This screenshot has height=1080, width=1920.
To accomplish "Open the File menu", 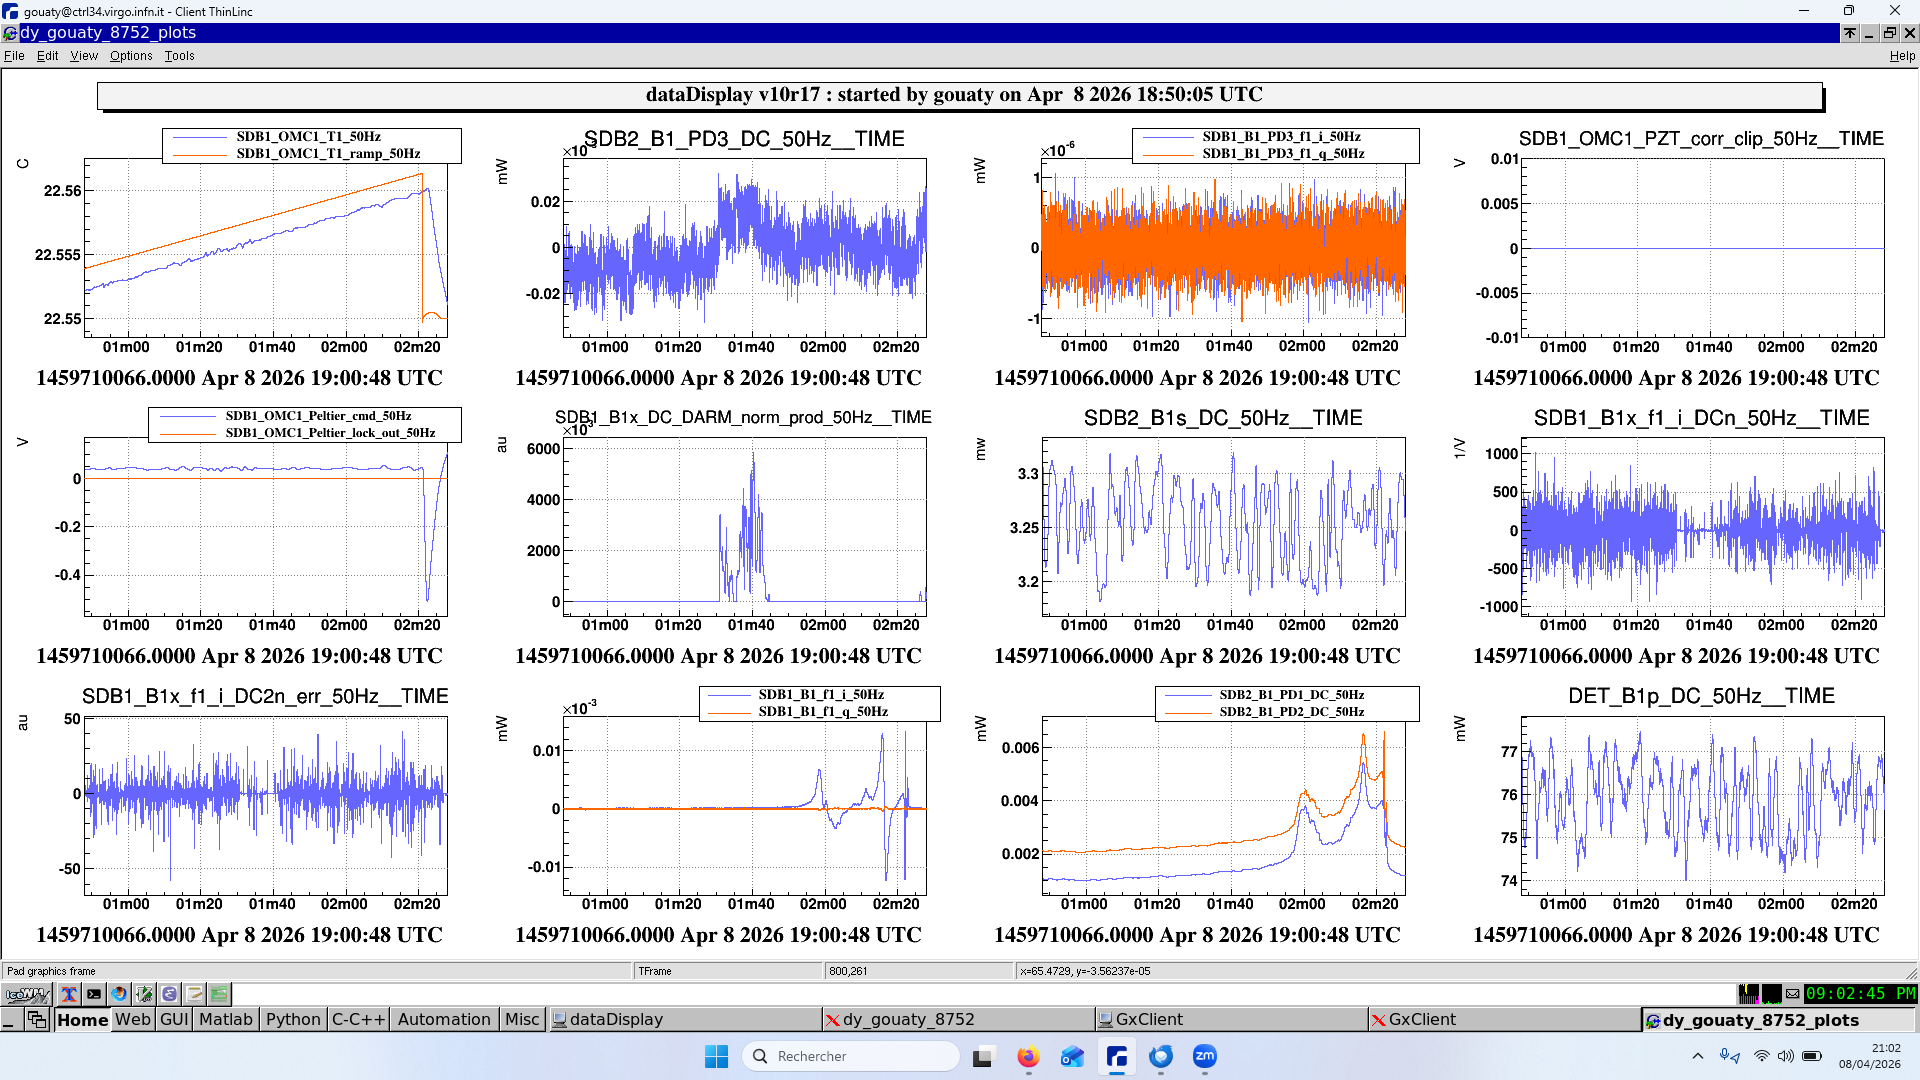I will (x=14, y=56).
